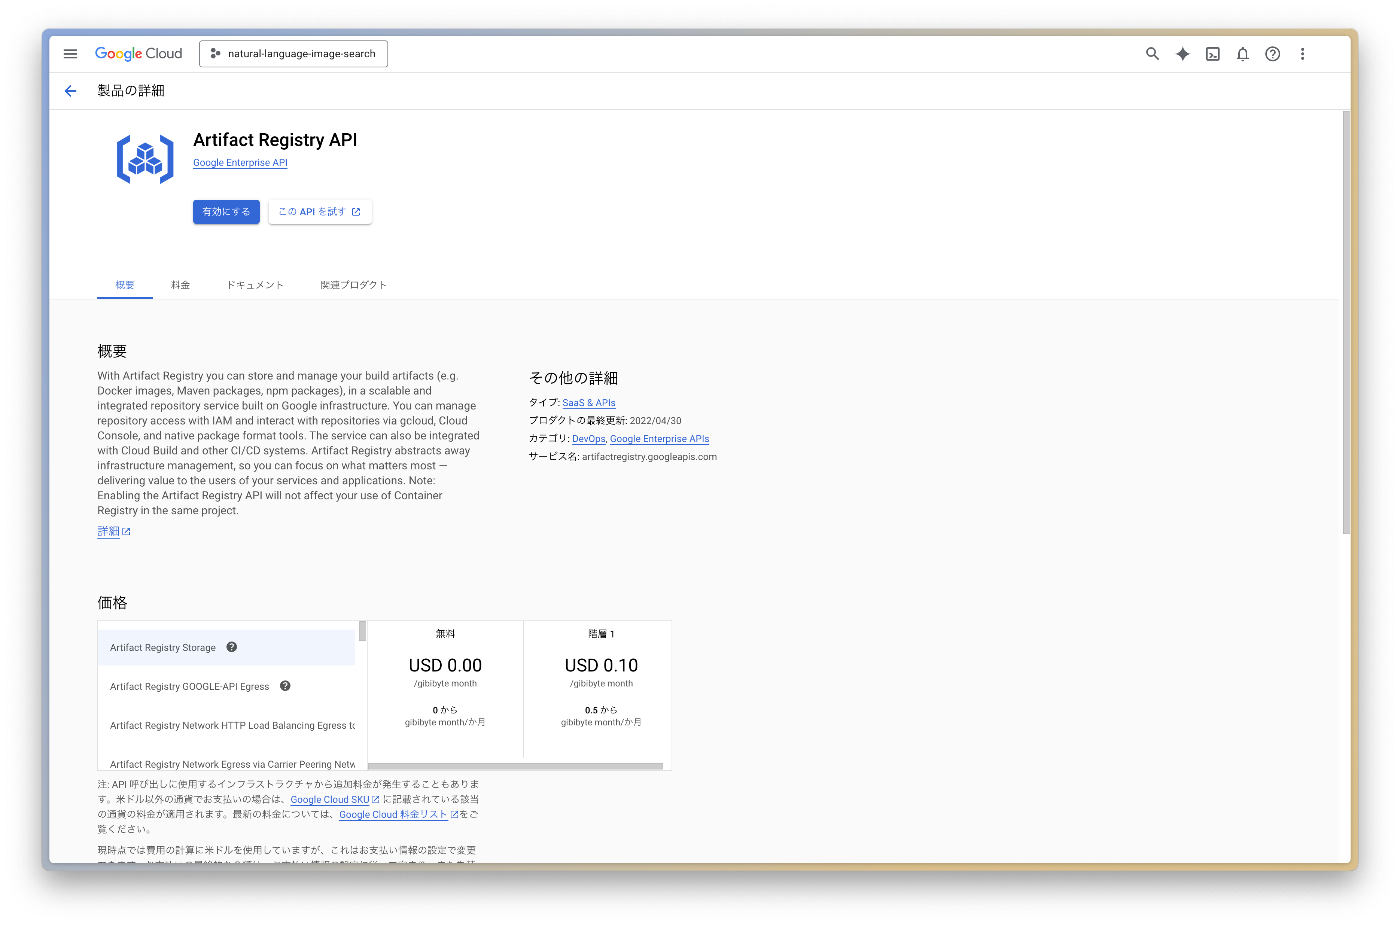Switch to the 関連プロダクト tab
This screenshot has height=926, width=1400.
tap(353, 285)
